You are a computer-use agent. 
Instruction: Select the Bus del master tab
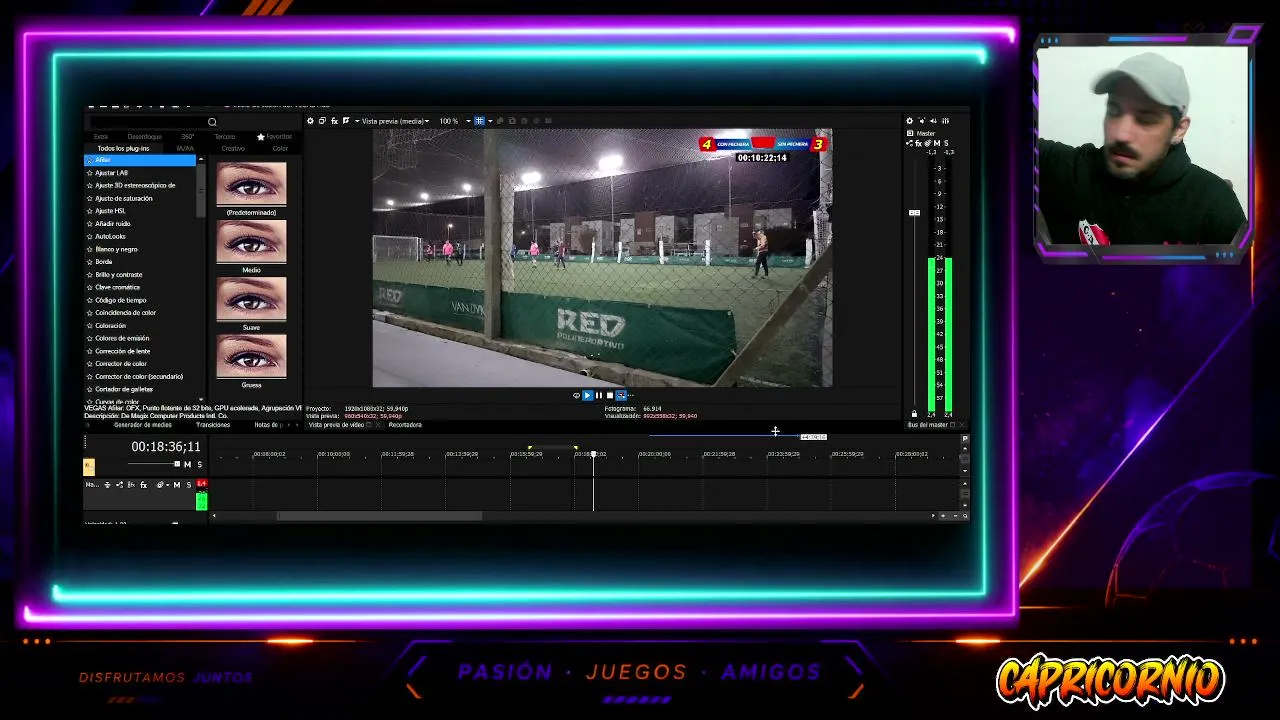(x=927, y=425)
